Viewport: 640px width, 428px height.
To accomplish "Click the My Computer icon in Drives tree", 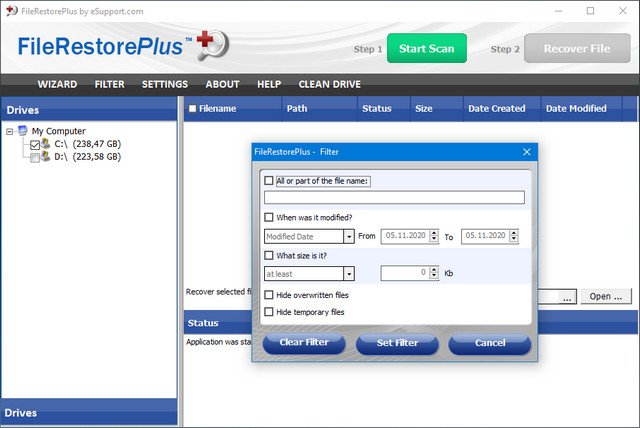I will [x=23, y=131].
